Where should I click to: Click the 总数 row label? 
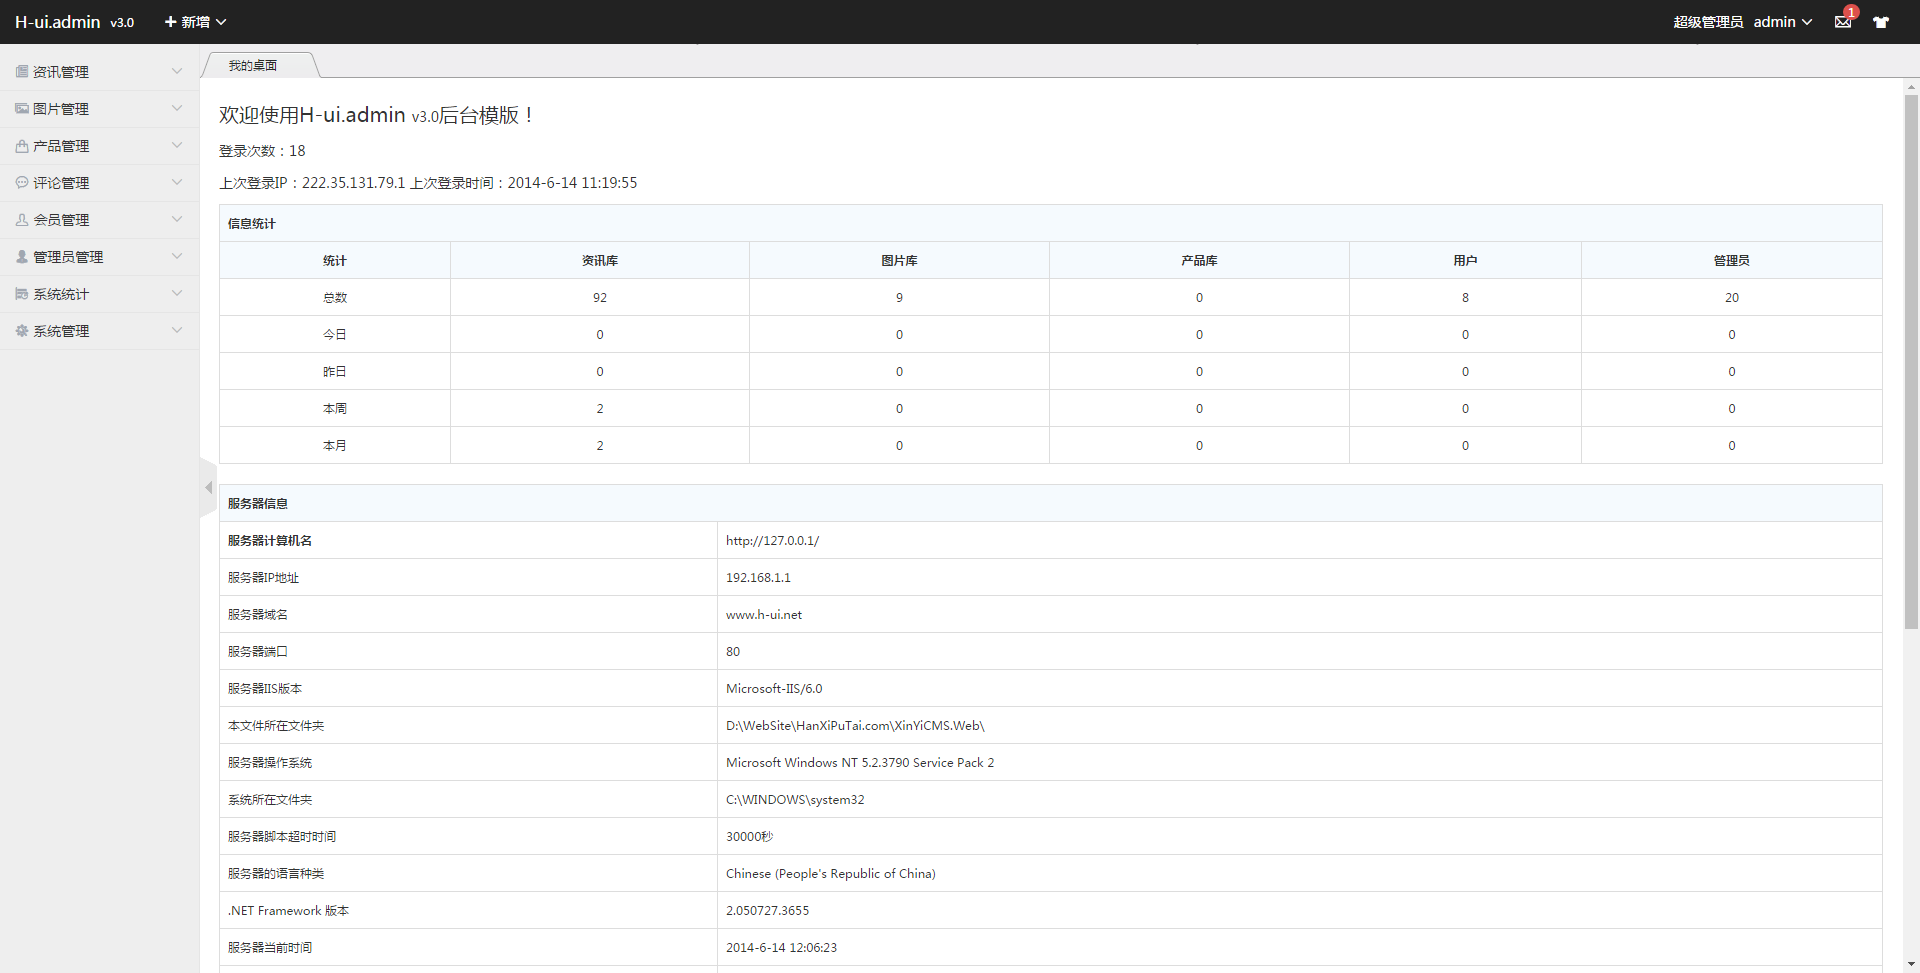pyautogui.click(x=335, y=298)
